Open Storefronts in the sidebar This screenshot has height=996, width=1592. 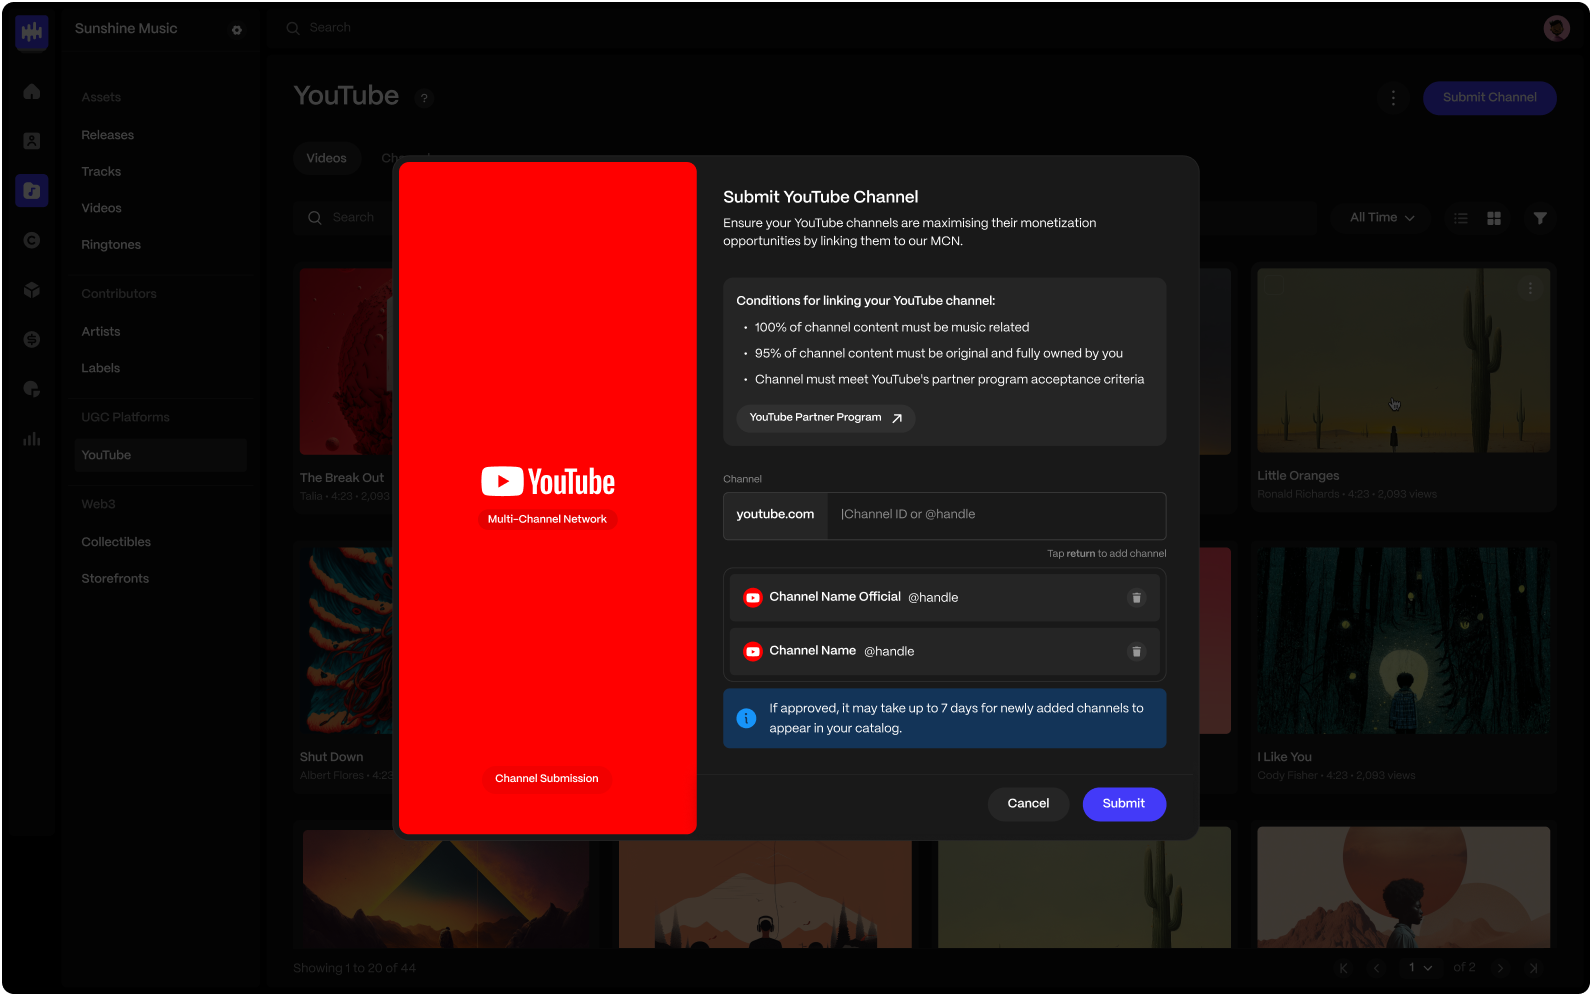(115, 579)
